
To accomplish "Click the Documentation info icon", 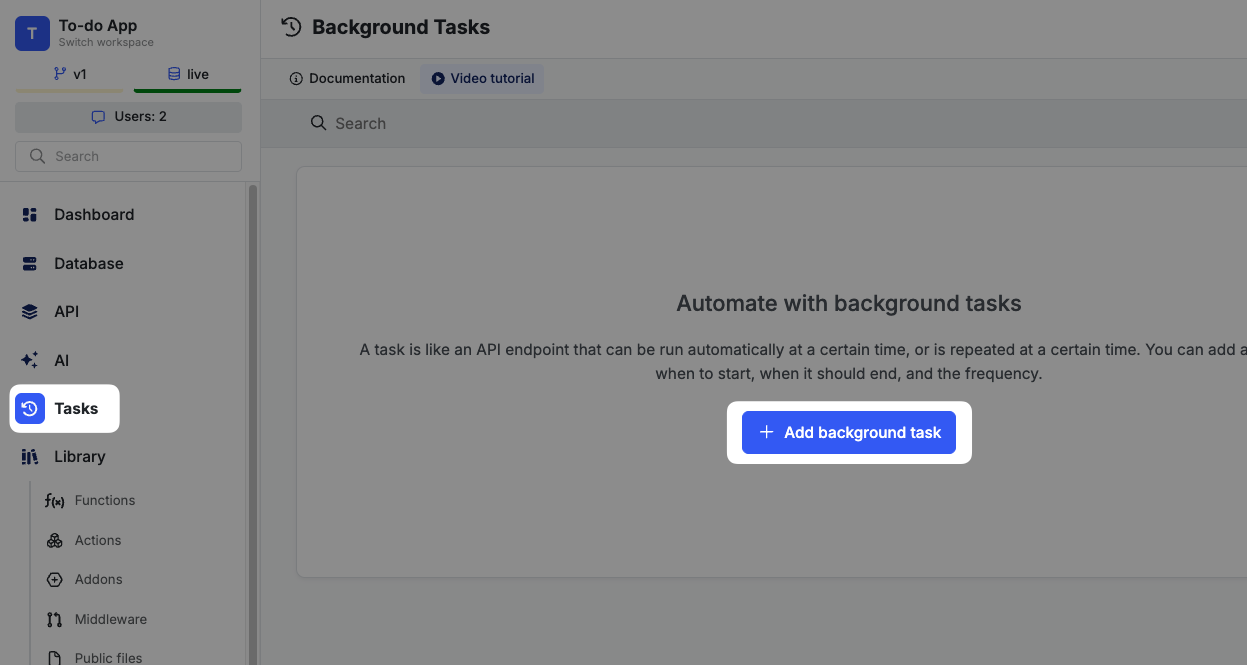I will point(296,79).
